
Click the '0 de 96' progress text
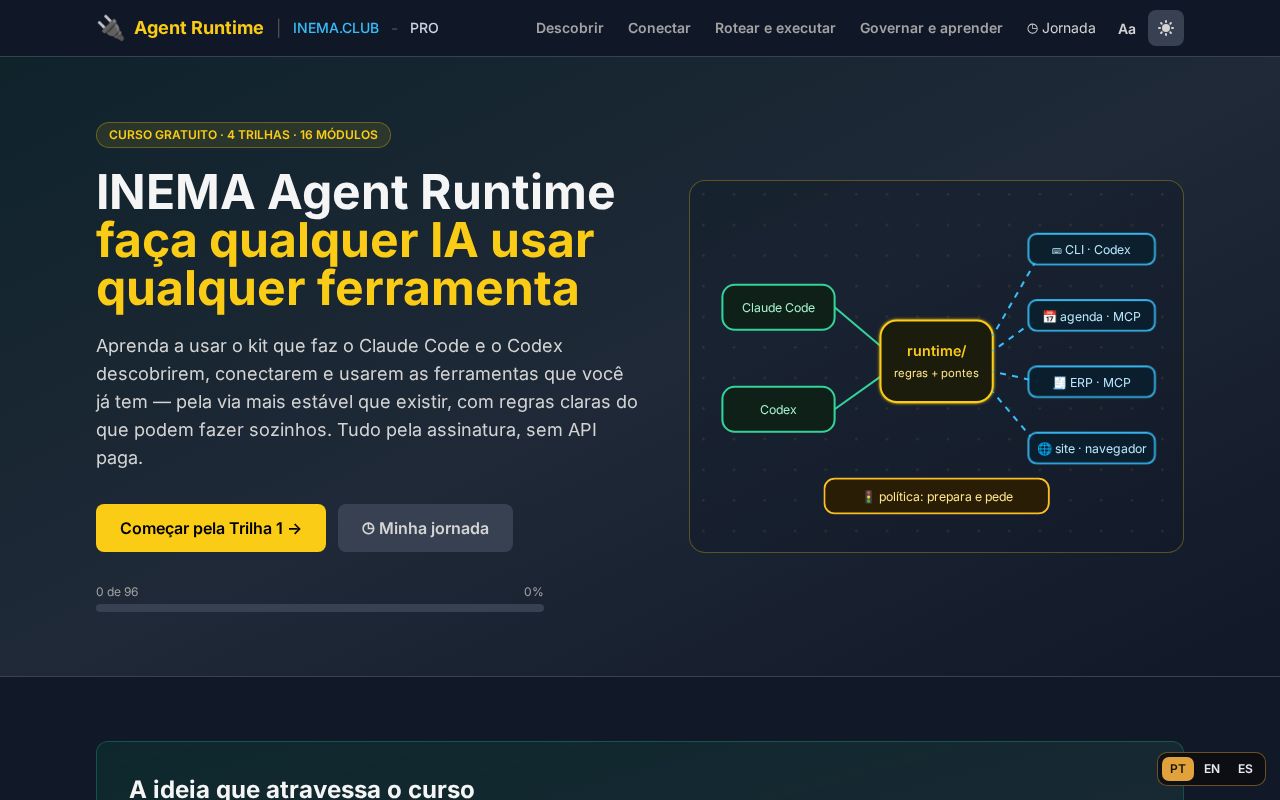[x=117, y=592]
